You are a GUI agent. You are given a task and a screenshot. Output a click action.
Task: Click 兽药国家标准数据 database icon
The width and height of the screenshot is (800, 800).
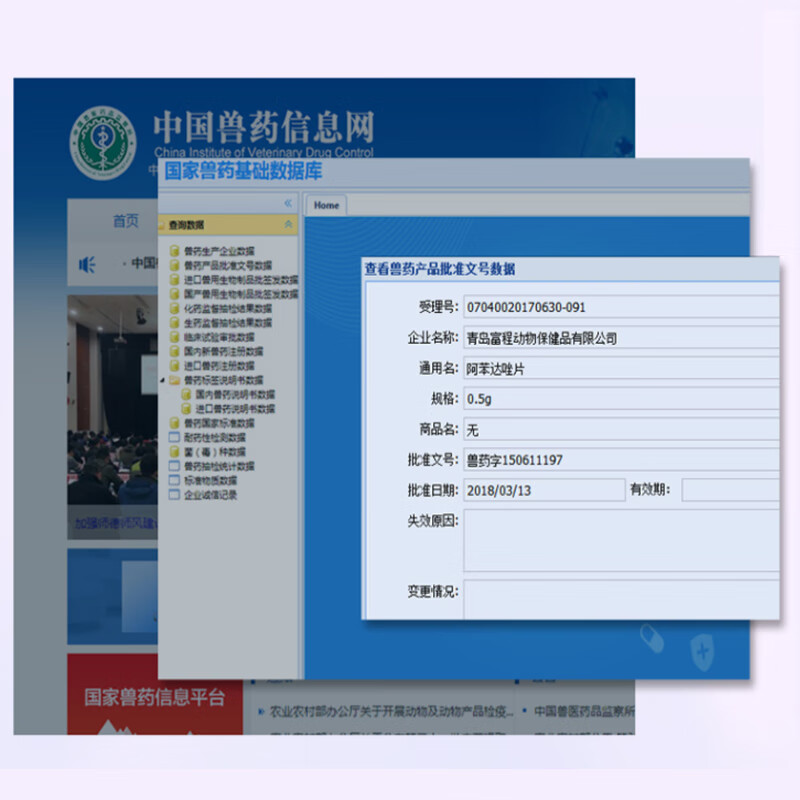coord(175,423)
